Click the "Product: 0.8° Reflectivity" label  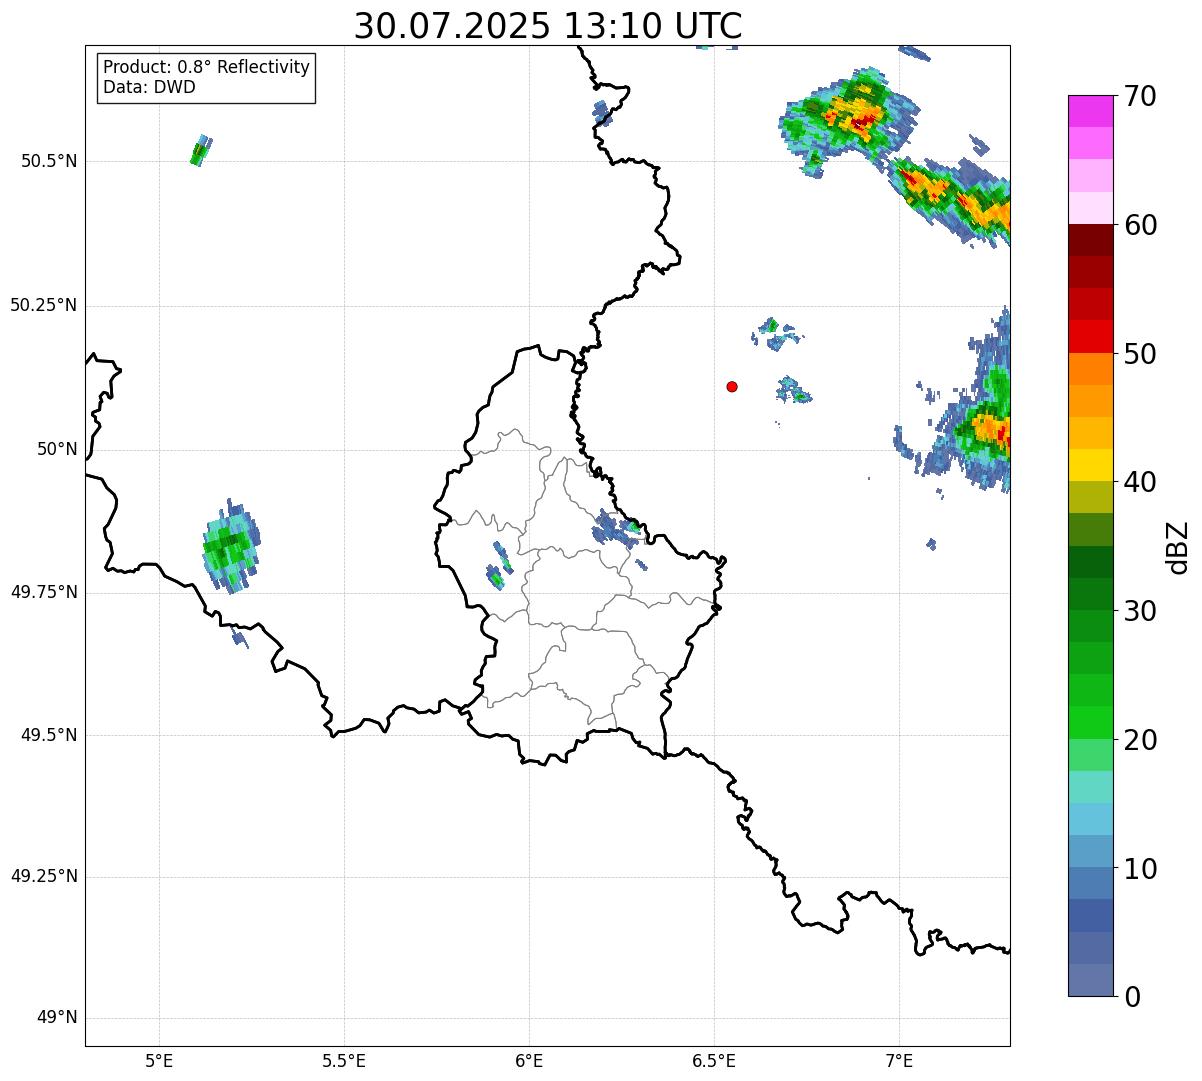207,67
